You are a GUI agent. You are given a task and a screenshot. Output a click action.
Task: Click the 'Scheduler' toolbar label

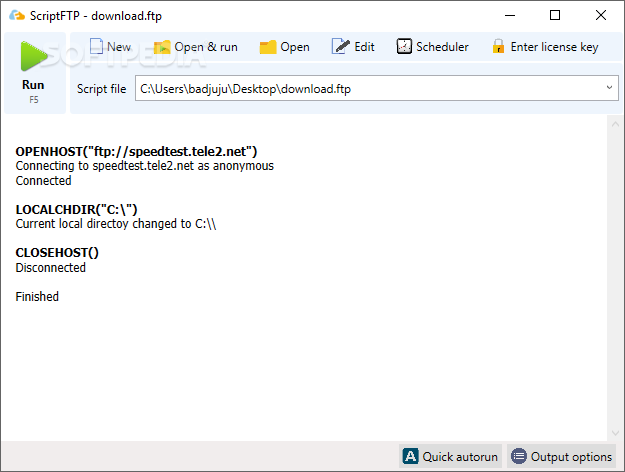click(x=442, y=47)
